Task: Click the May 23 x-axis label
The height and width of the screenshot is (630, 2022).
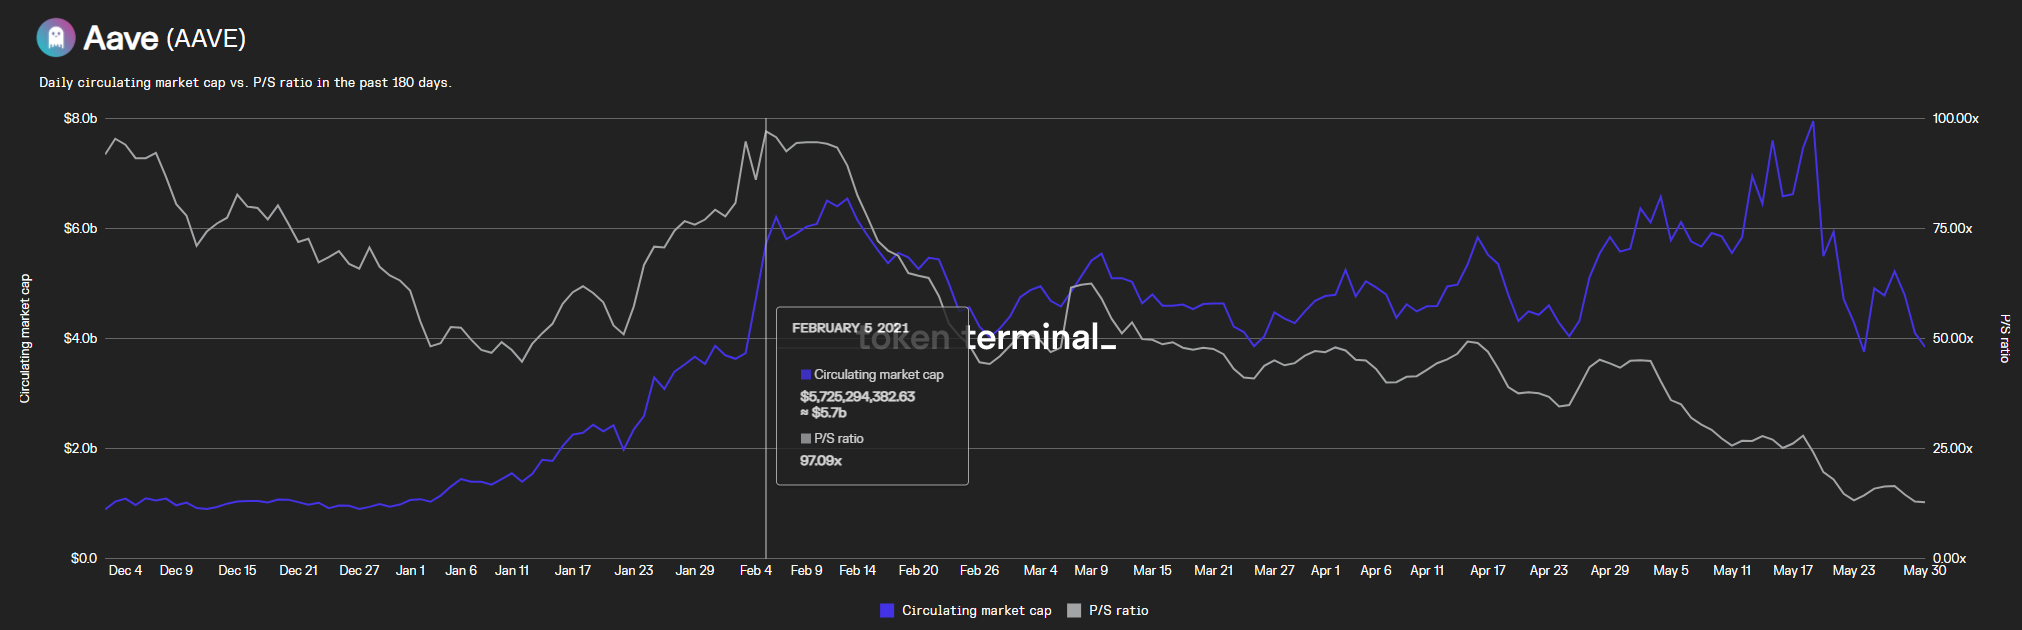Action: 1854,570
